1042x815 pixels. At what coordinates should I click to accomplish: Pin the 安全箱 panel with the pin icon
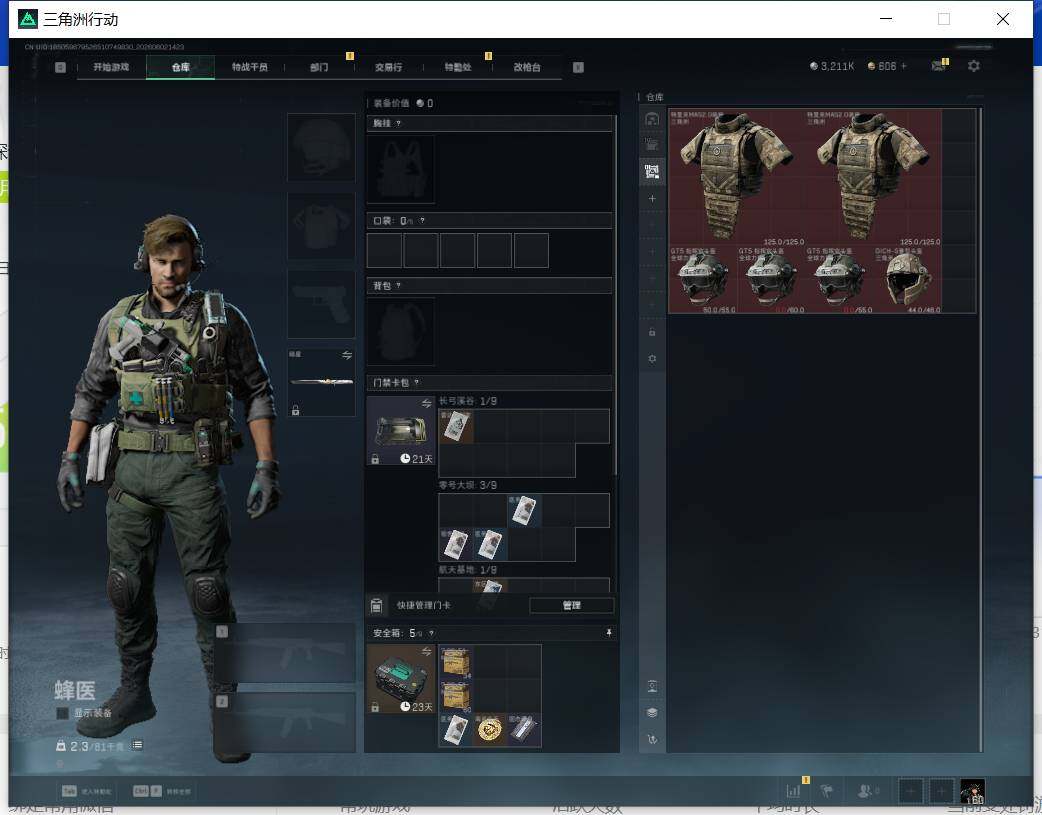click(x=609, y=633)
